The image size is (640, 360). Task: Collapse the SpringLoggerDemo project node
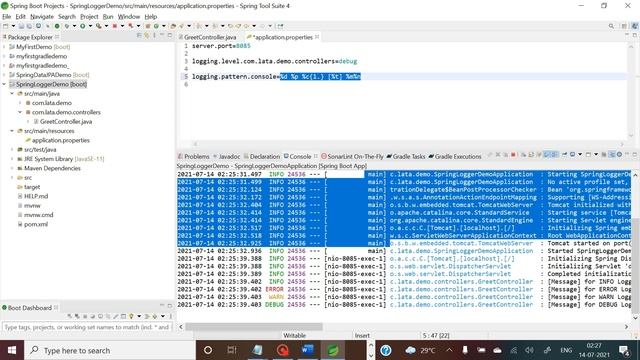(4, 84)
